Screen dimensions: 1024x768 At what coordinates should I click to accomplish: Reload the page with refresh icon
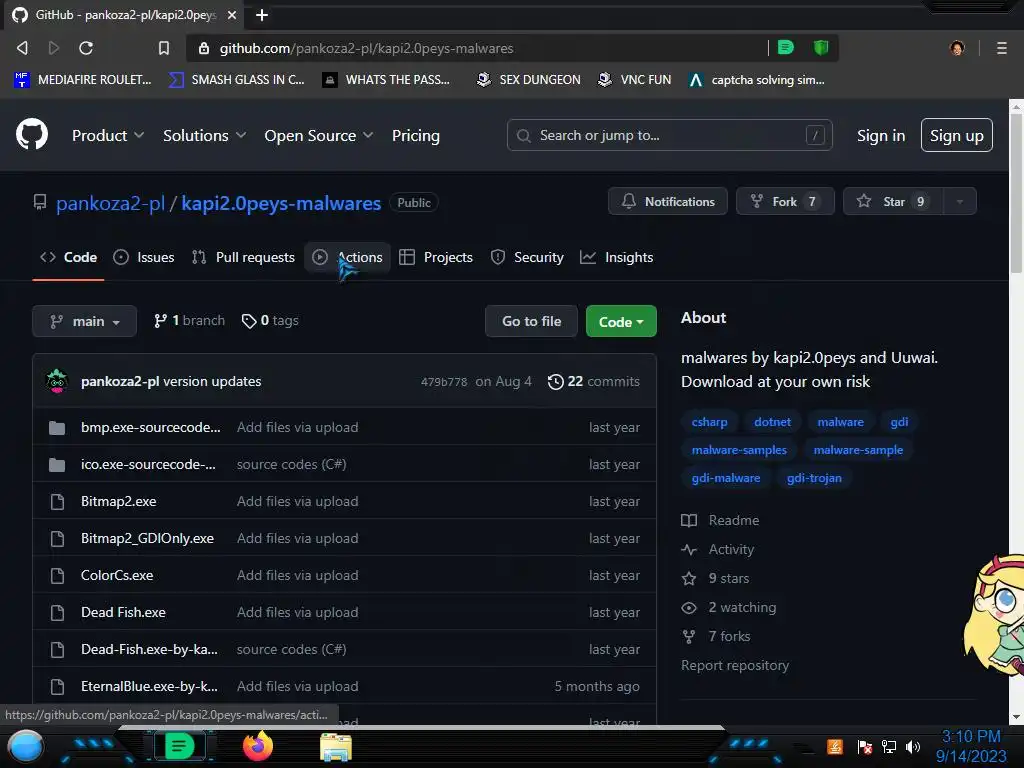86,48
